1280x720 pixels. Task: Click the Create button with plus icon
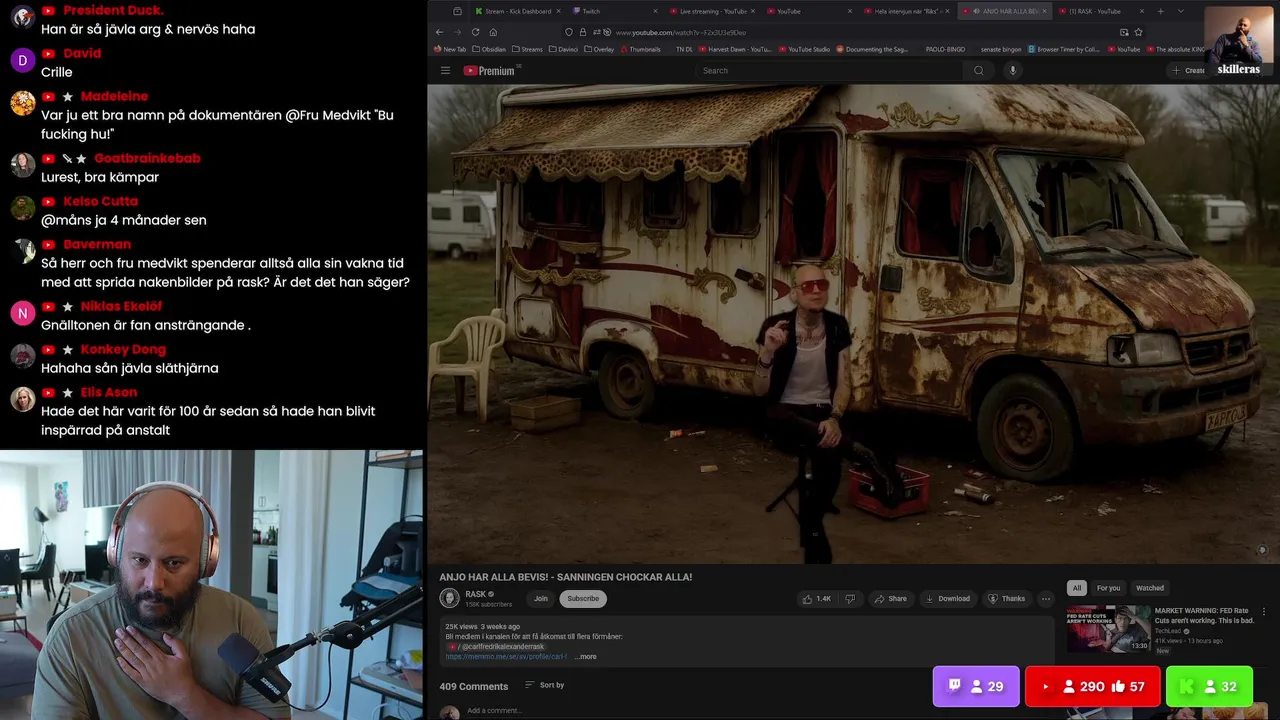point(1188,70)
